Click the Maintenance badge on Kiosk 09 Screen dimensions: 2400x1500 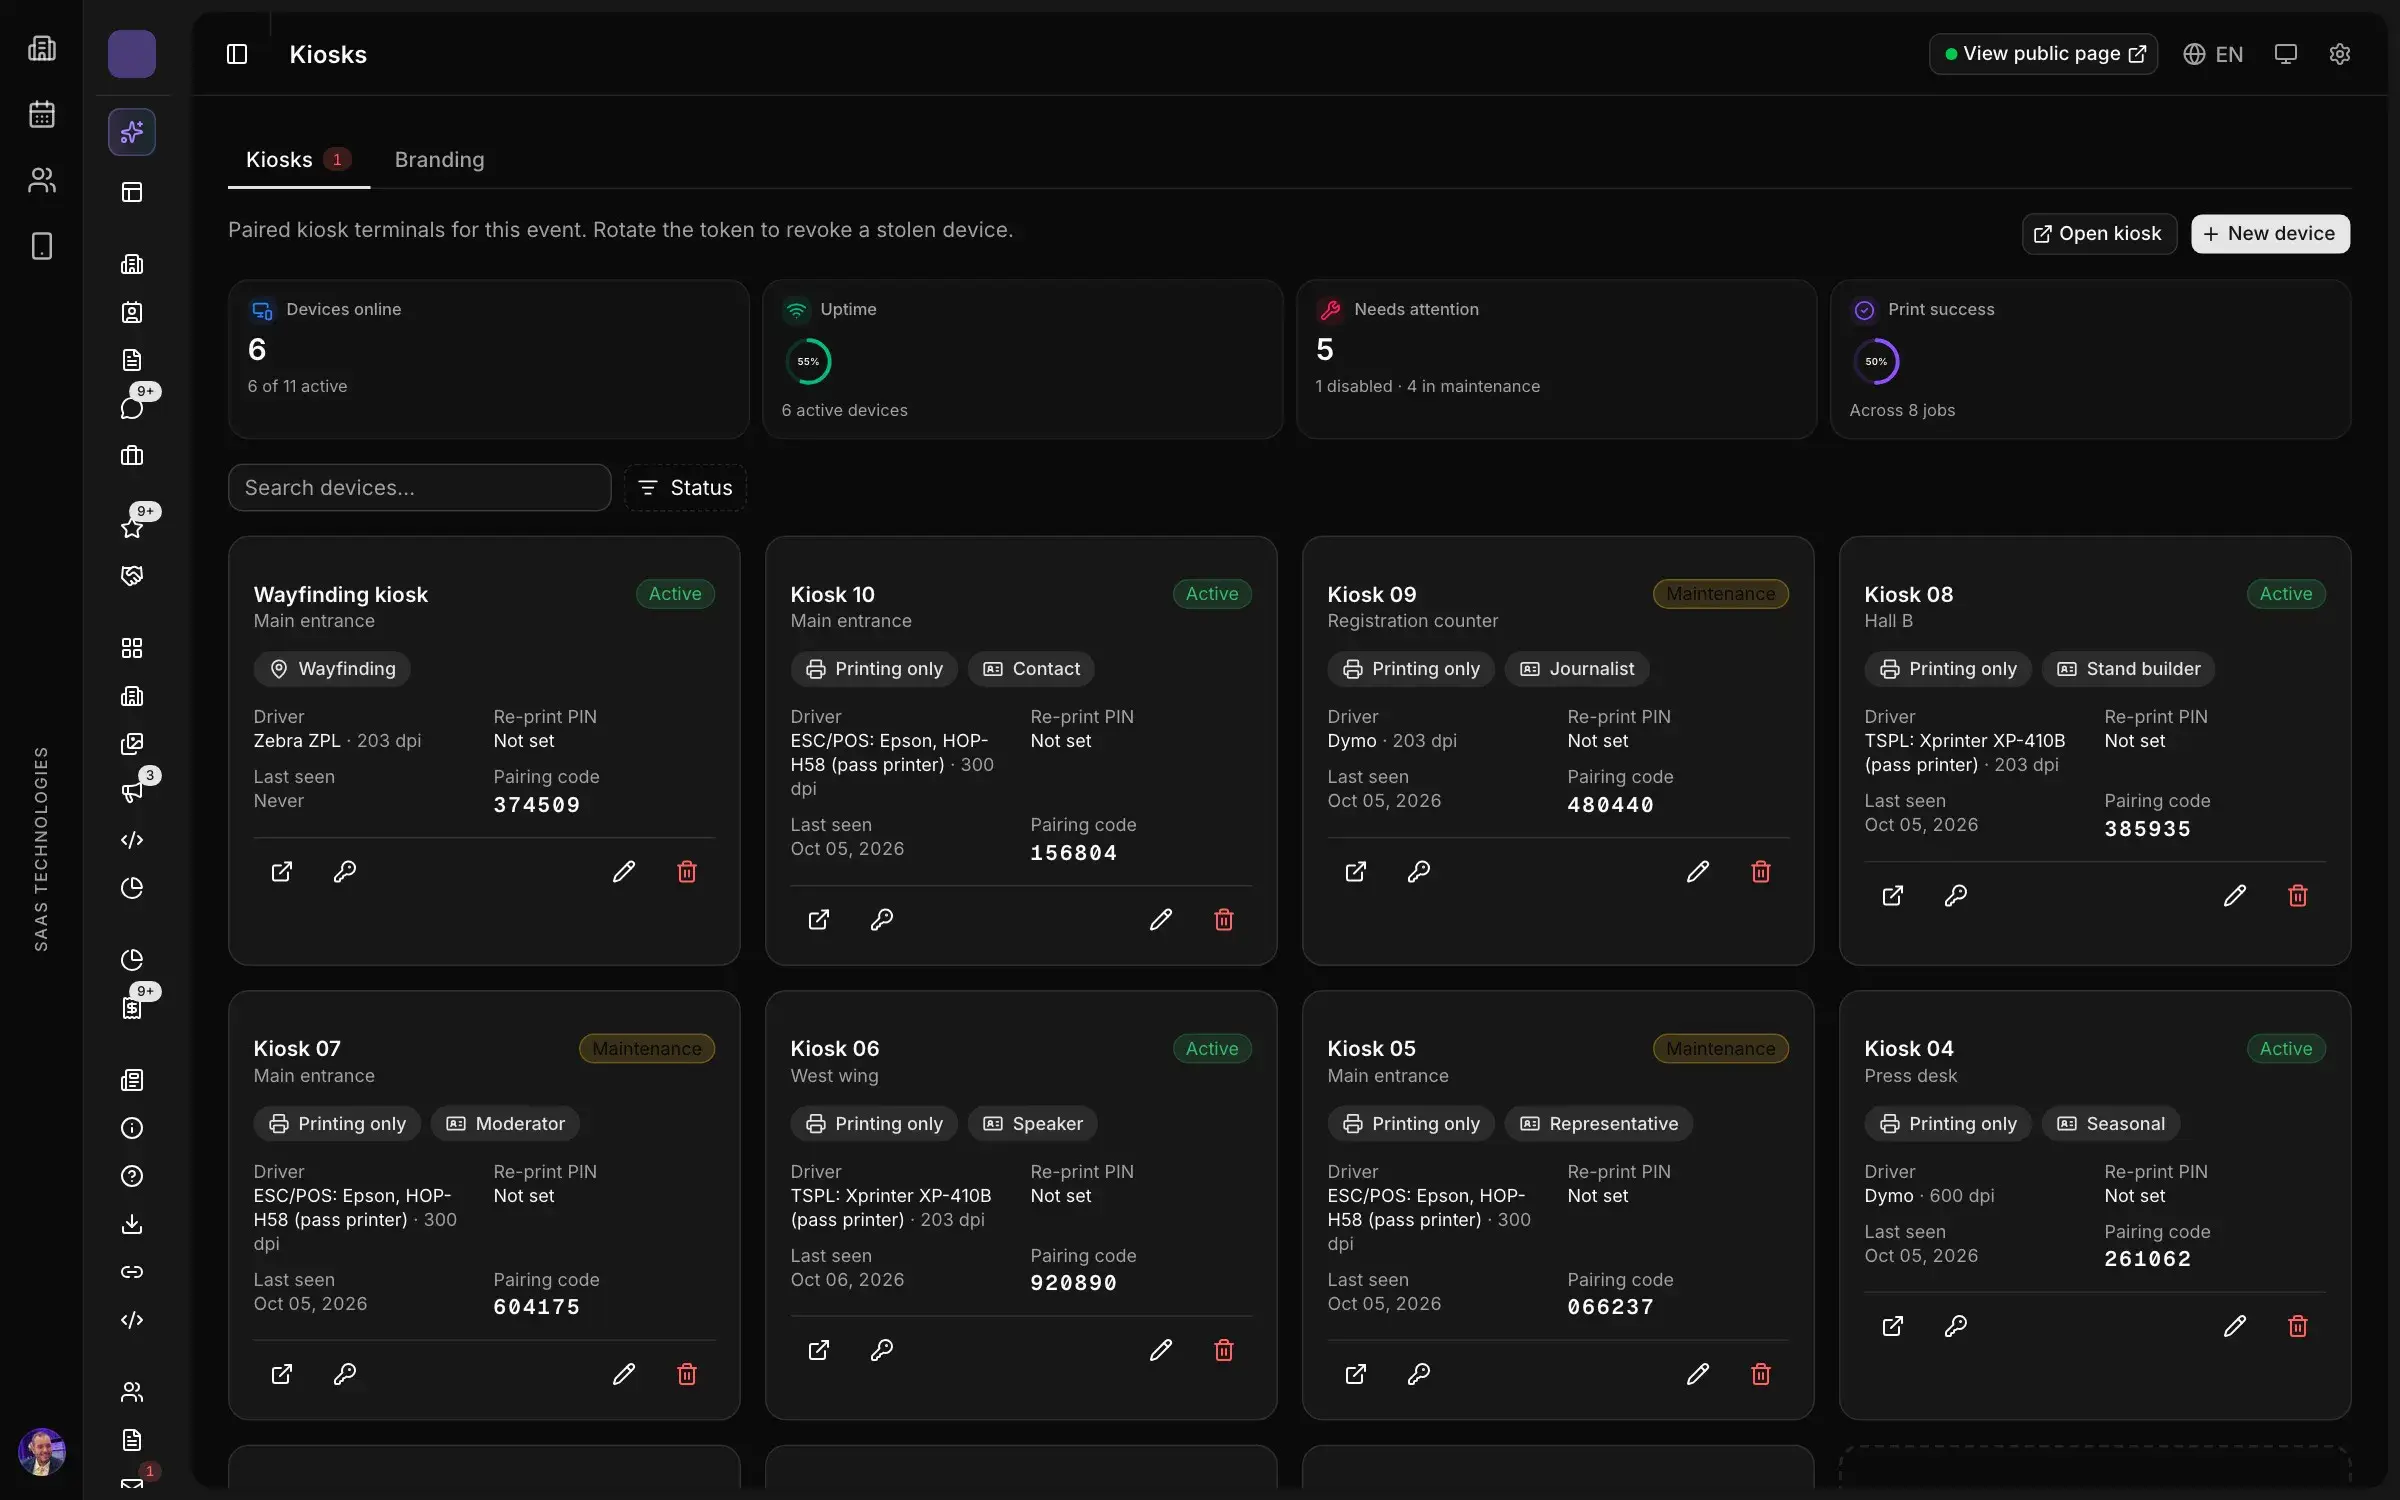pyautogui.click(x=1720, y=594)
